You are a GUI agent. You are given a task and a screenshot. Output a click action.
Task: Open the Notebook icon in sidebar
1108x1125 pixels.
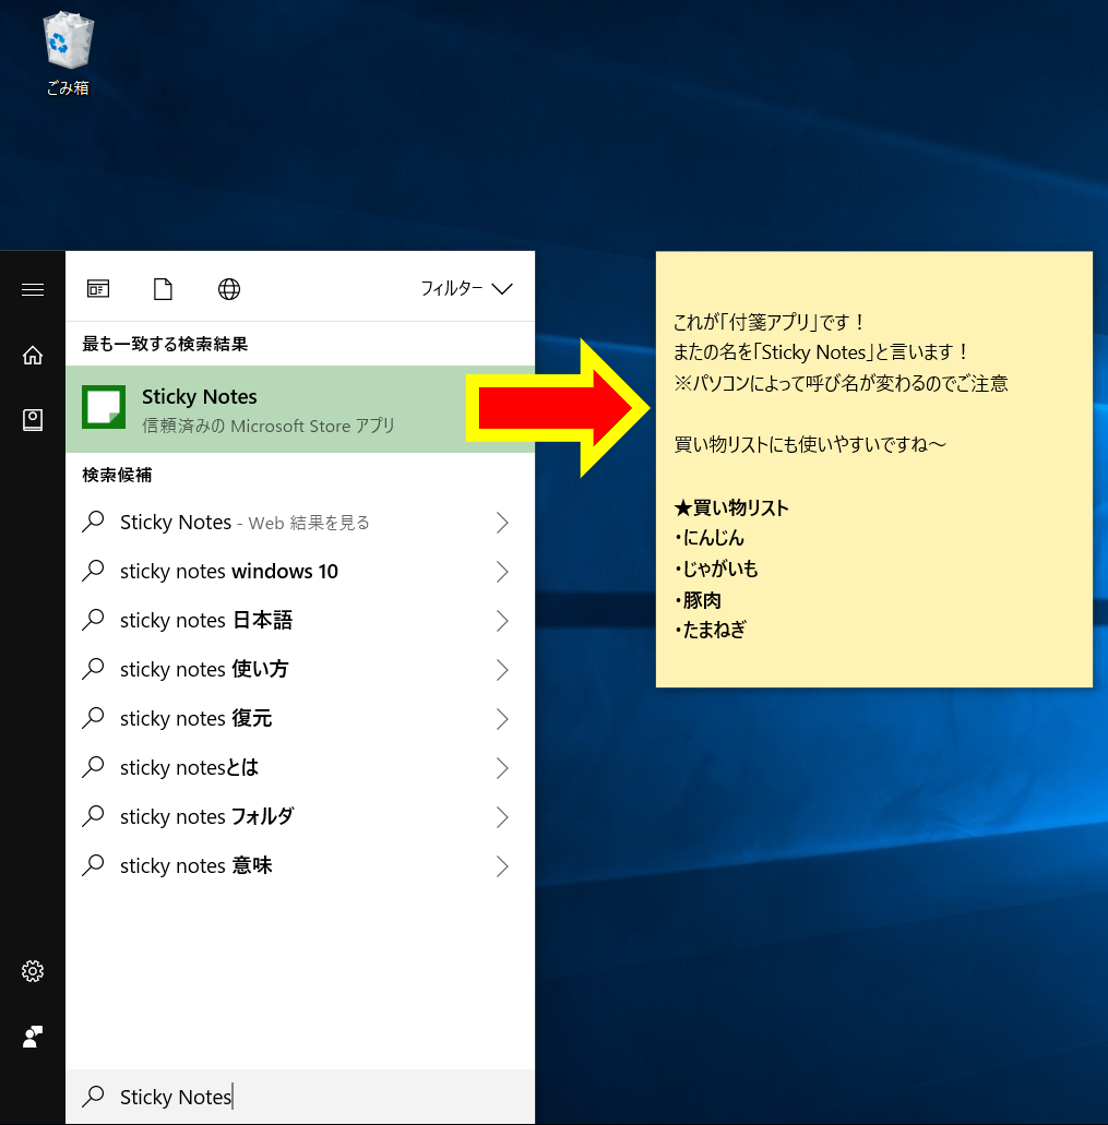32,420
